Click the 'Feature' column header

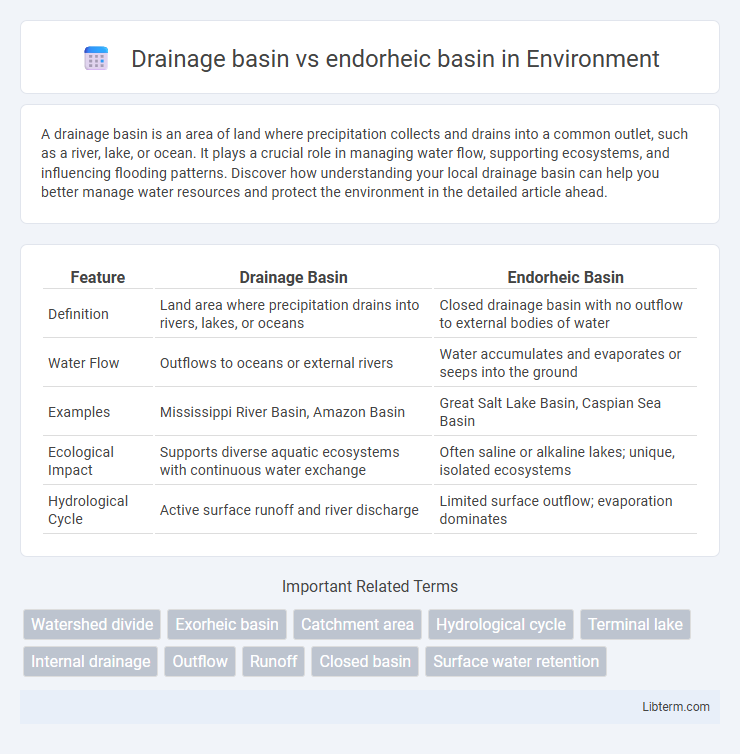[x=98, y=277]
